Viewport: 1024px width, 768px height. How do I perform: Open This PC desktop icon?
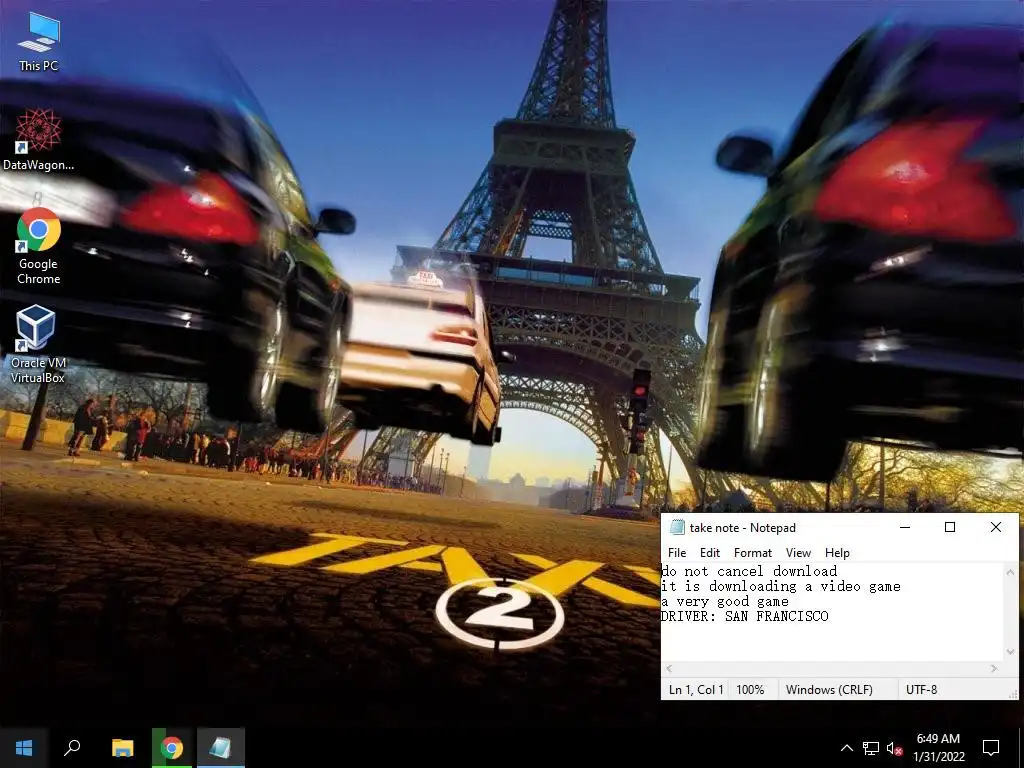tap(39, 40)
